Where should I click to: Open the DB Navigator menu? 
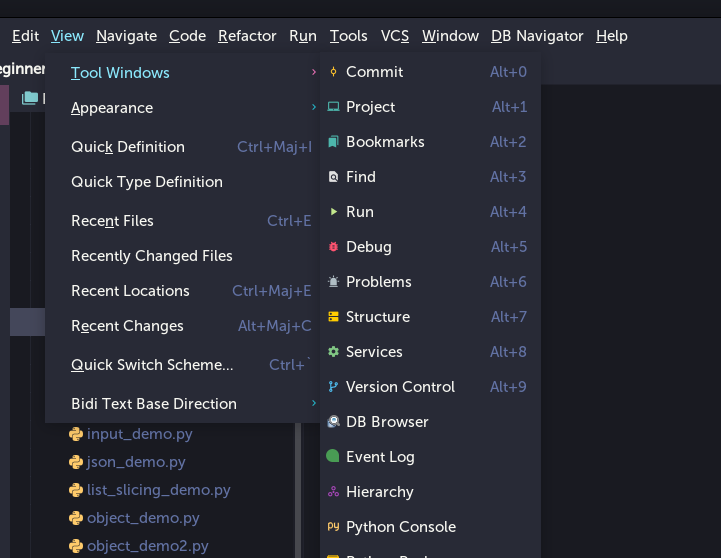[537, 36]
